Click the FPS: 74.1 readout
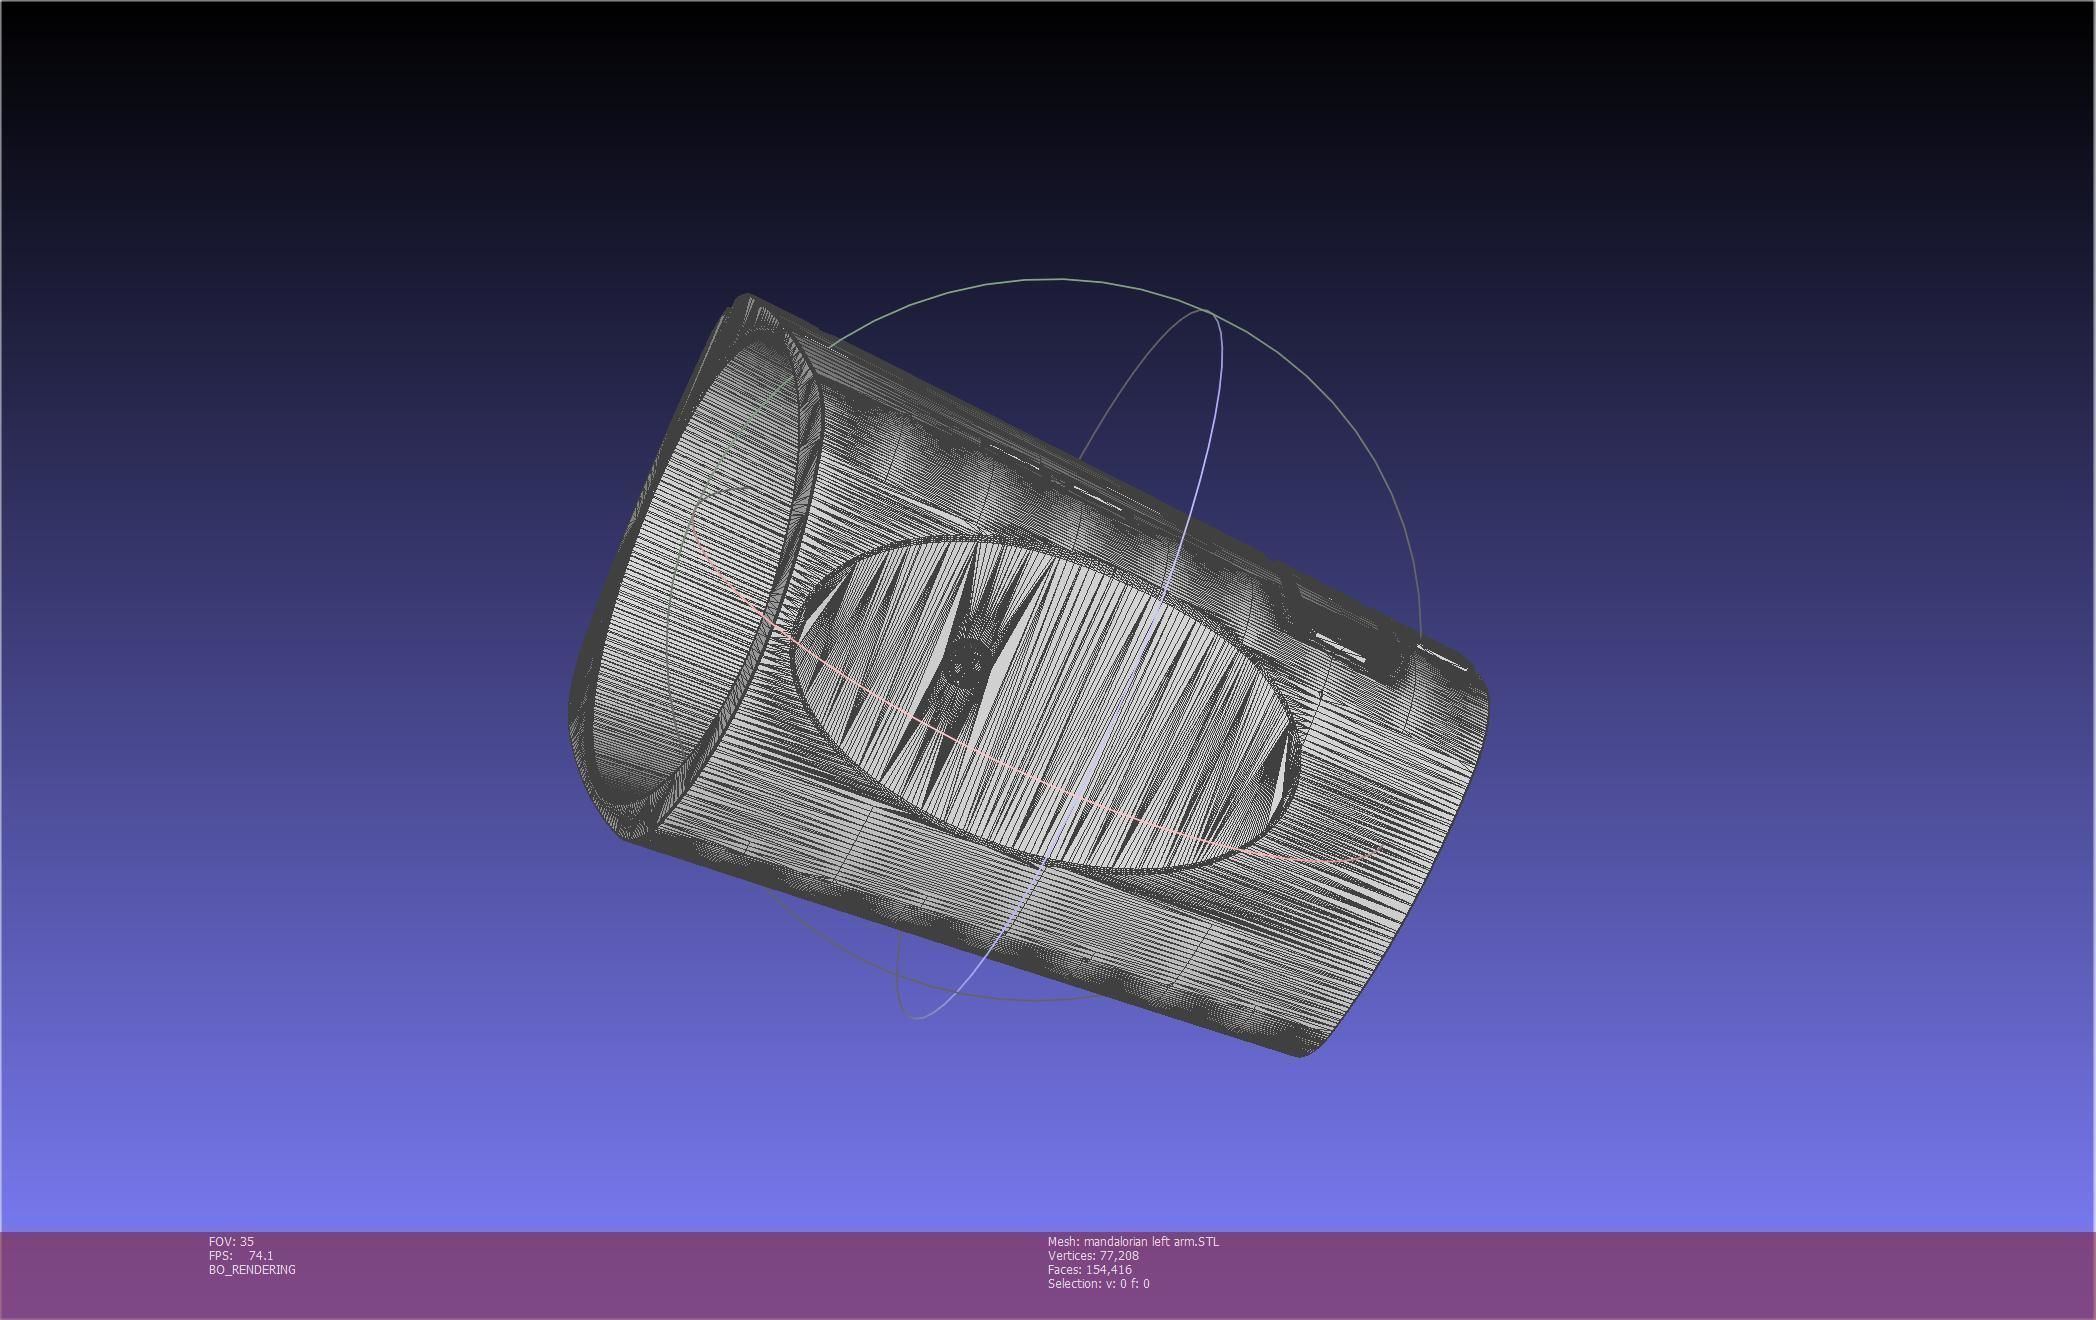Screen dimensions: 2096x1320 pyautogui.click(x=241, y=1255)
